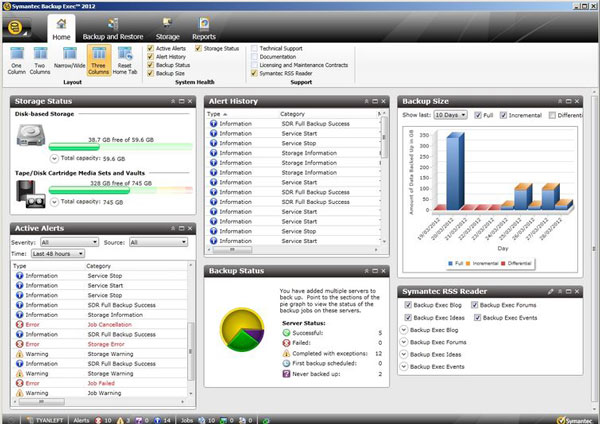Uncheck Active Alerts checkbox

point(150,48)
